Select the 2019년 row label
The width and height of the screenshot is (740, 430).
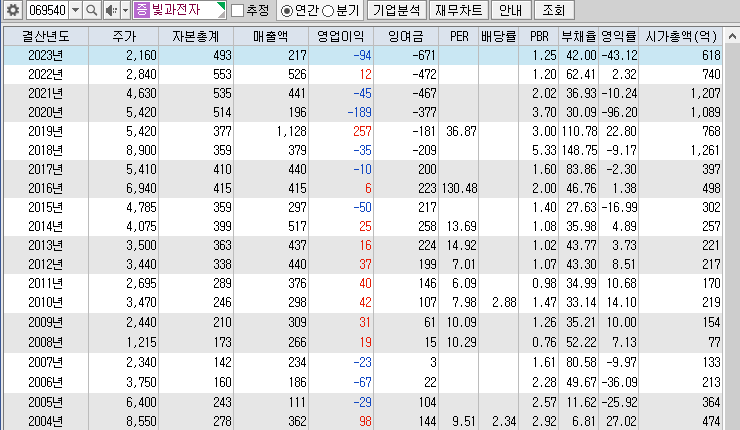click(46, 131)
